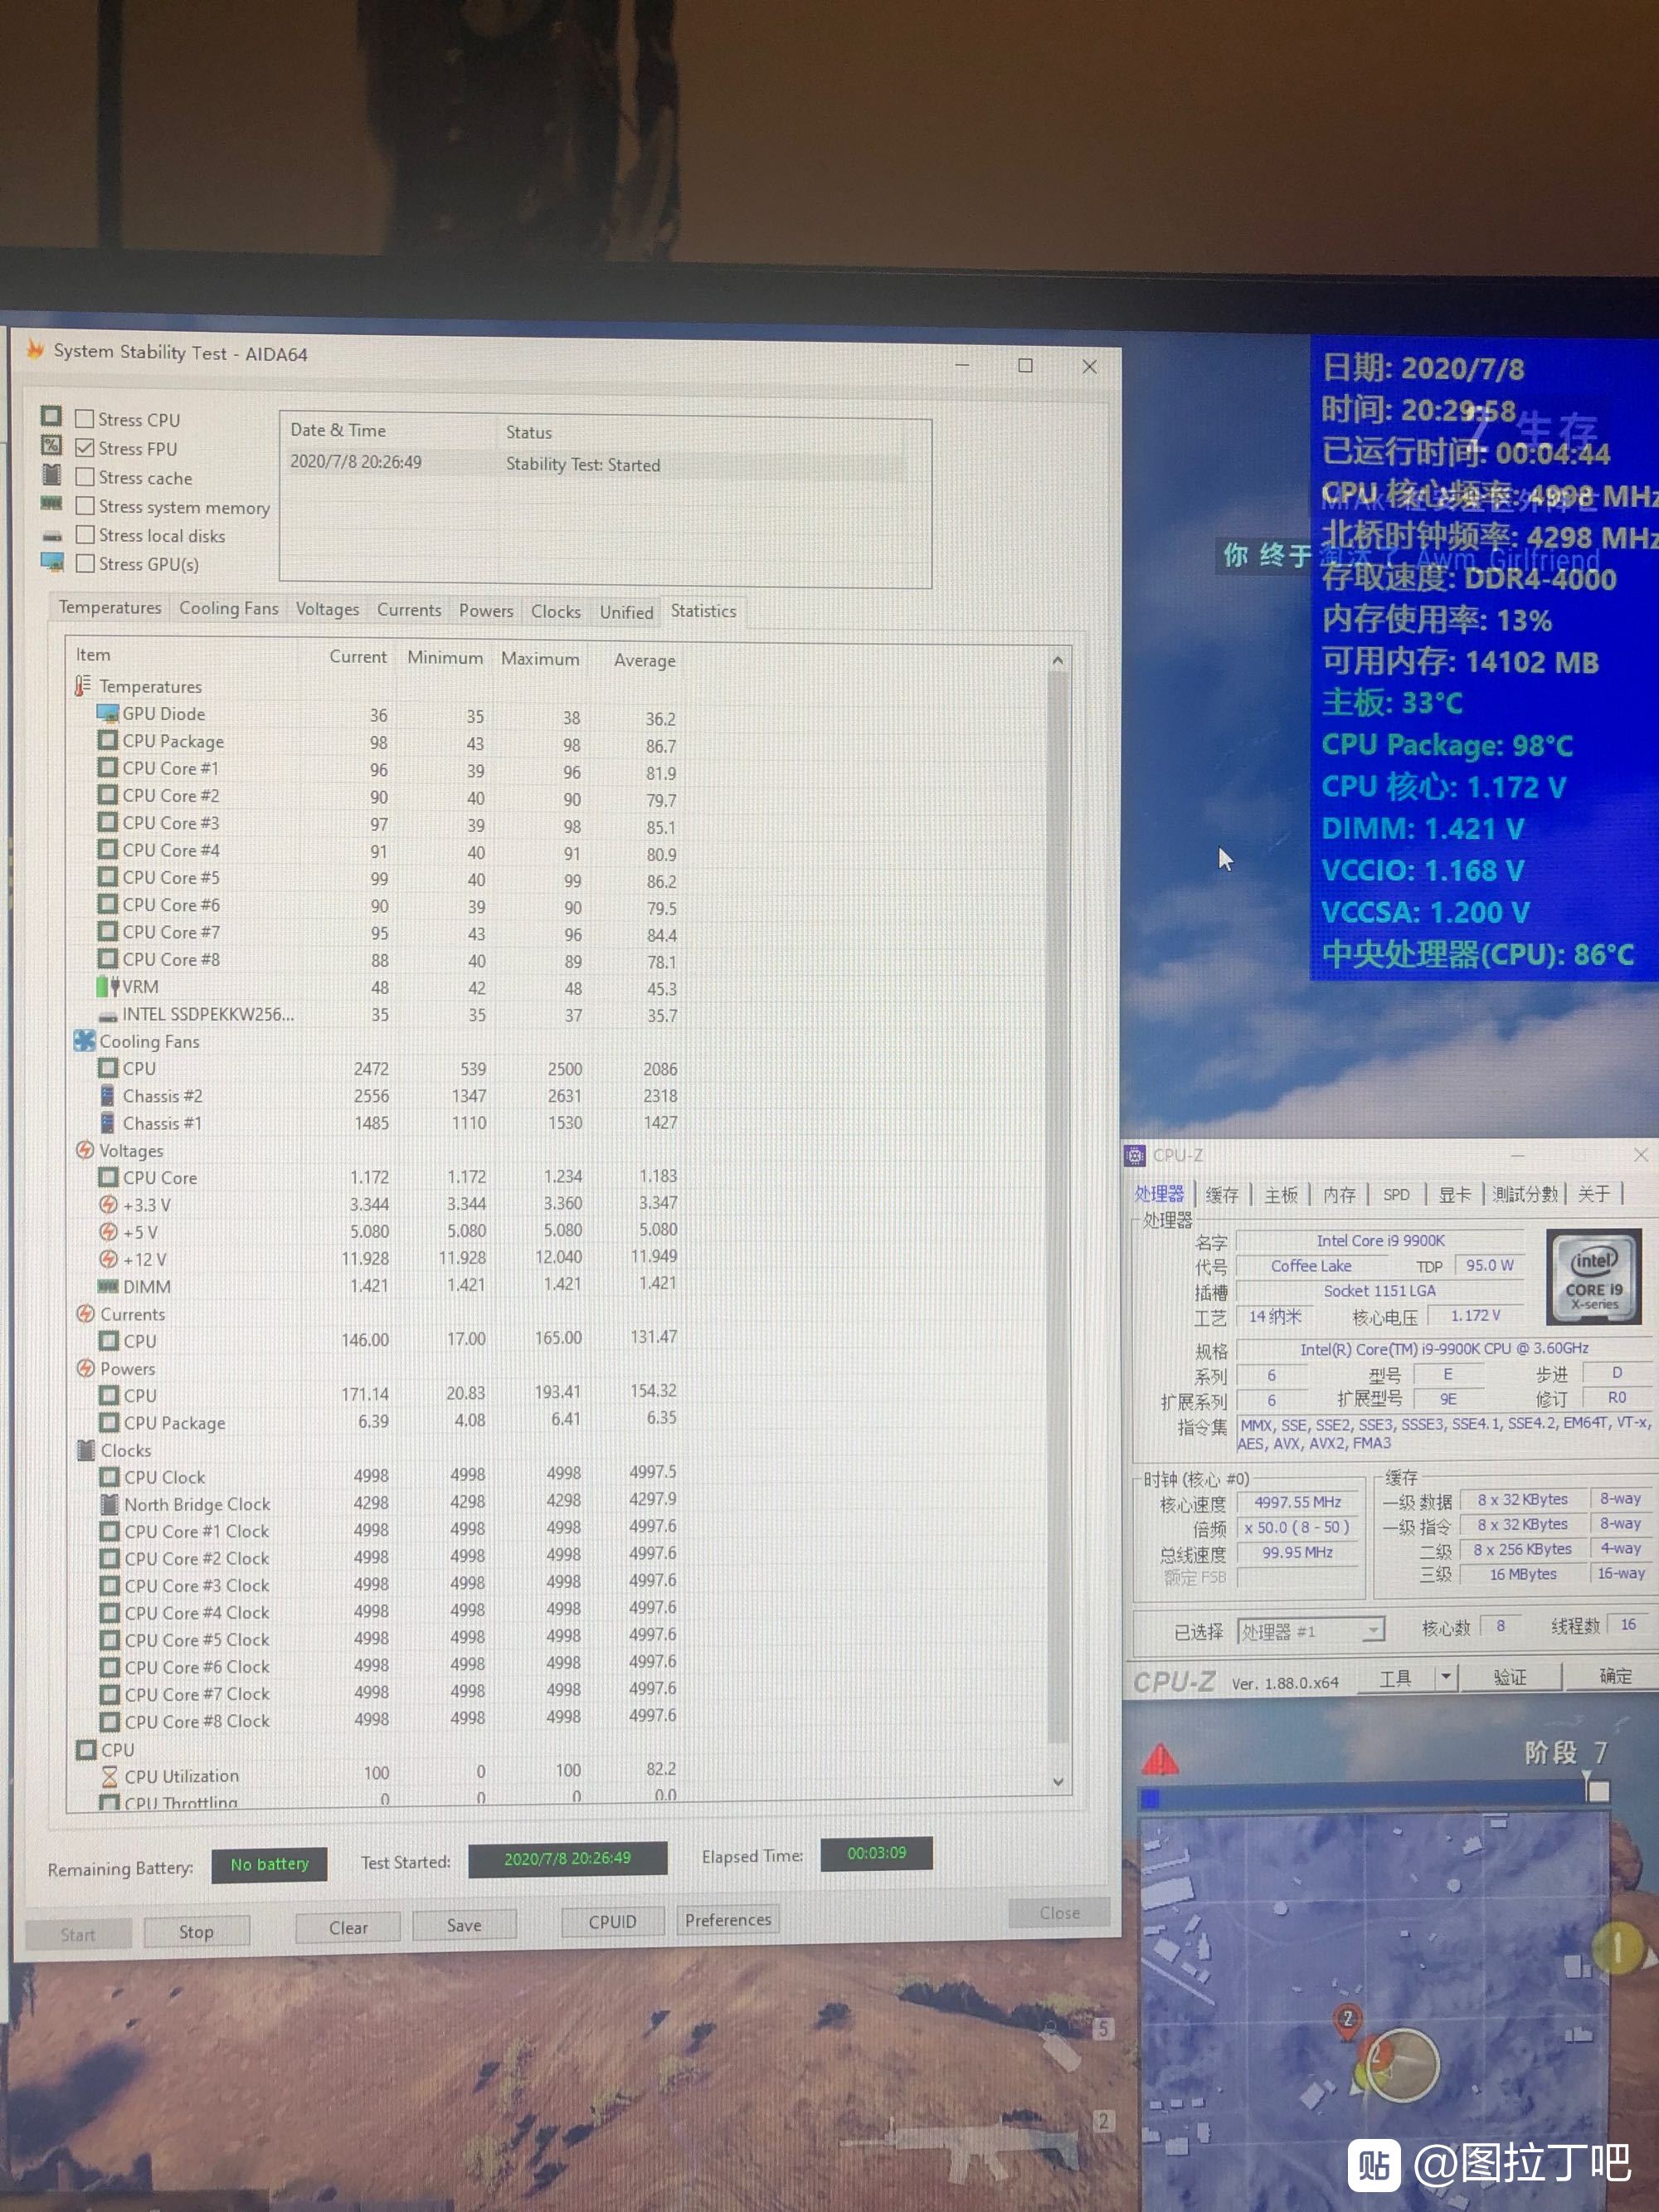Switch to the SPD tab in CPU-Z
This screenshot has width=1659, height=2212.
click(1396, 1195)
